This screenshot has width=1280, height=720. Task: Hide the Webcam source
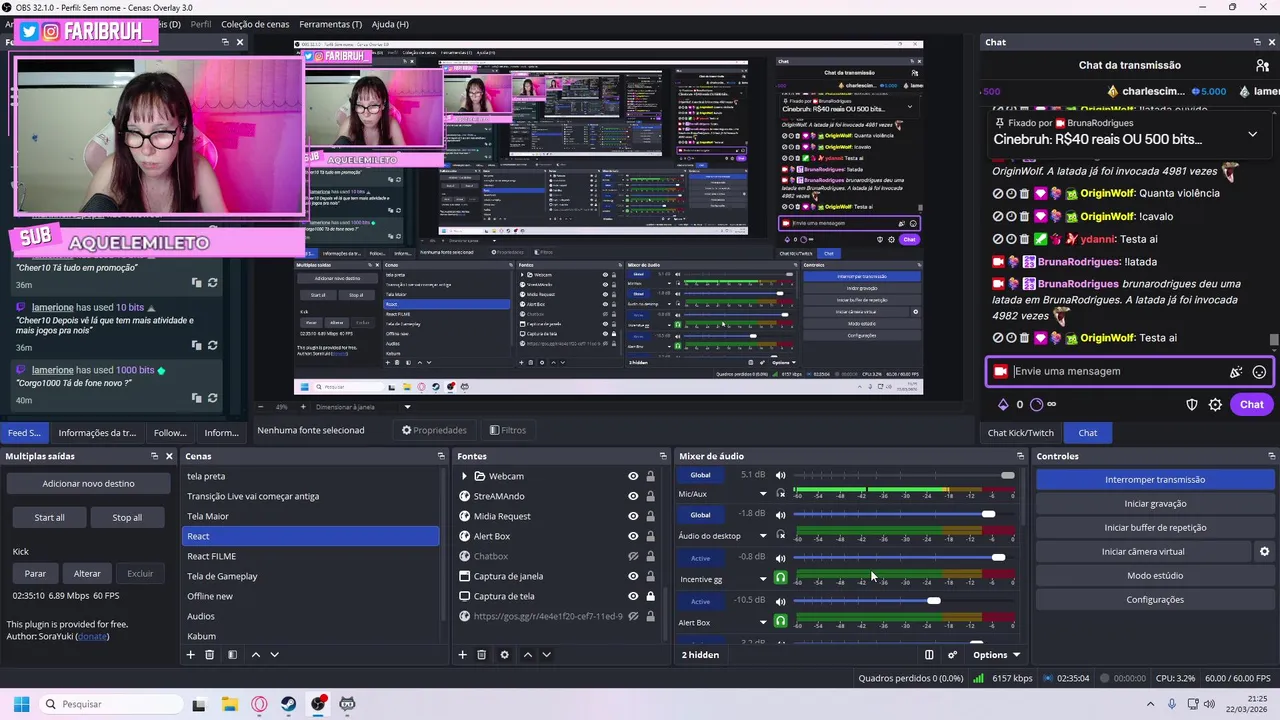(x=633, y=476)
